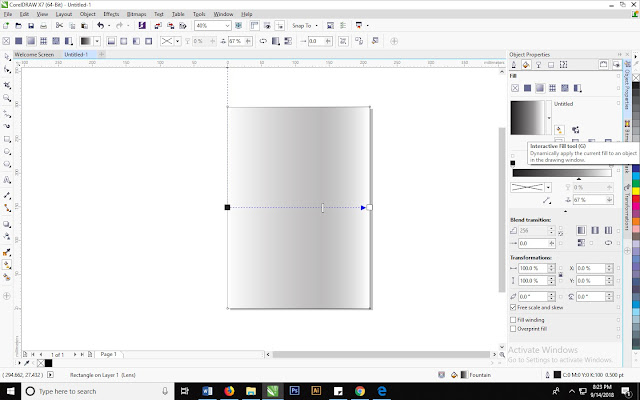640x400 pixels.
Task: Select the Pick tool in the toolbox
Action: pos(7,56)
